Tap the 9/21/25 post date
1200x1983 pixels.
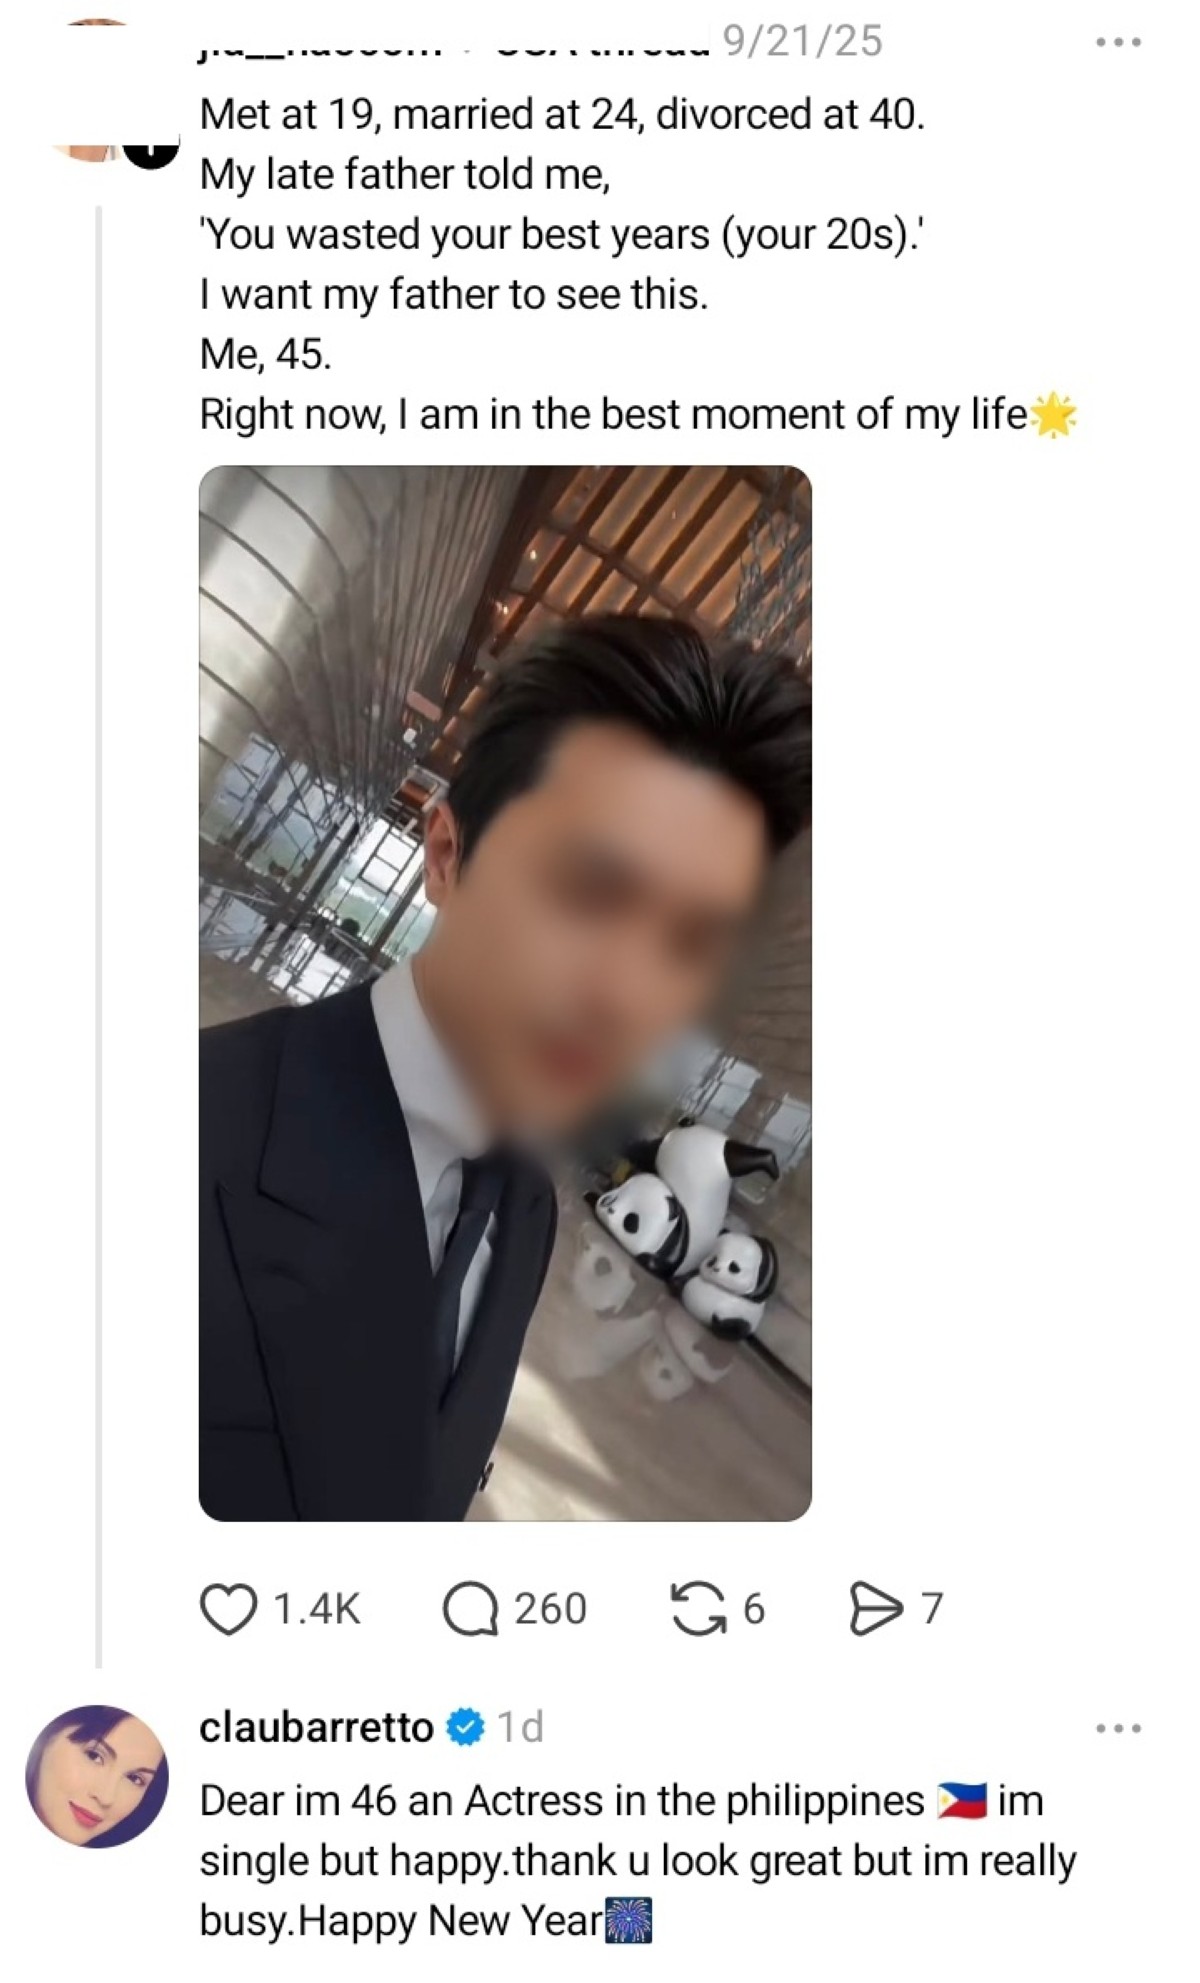click(x=802, y=41)
